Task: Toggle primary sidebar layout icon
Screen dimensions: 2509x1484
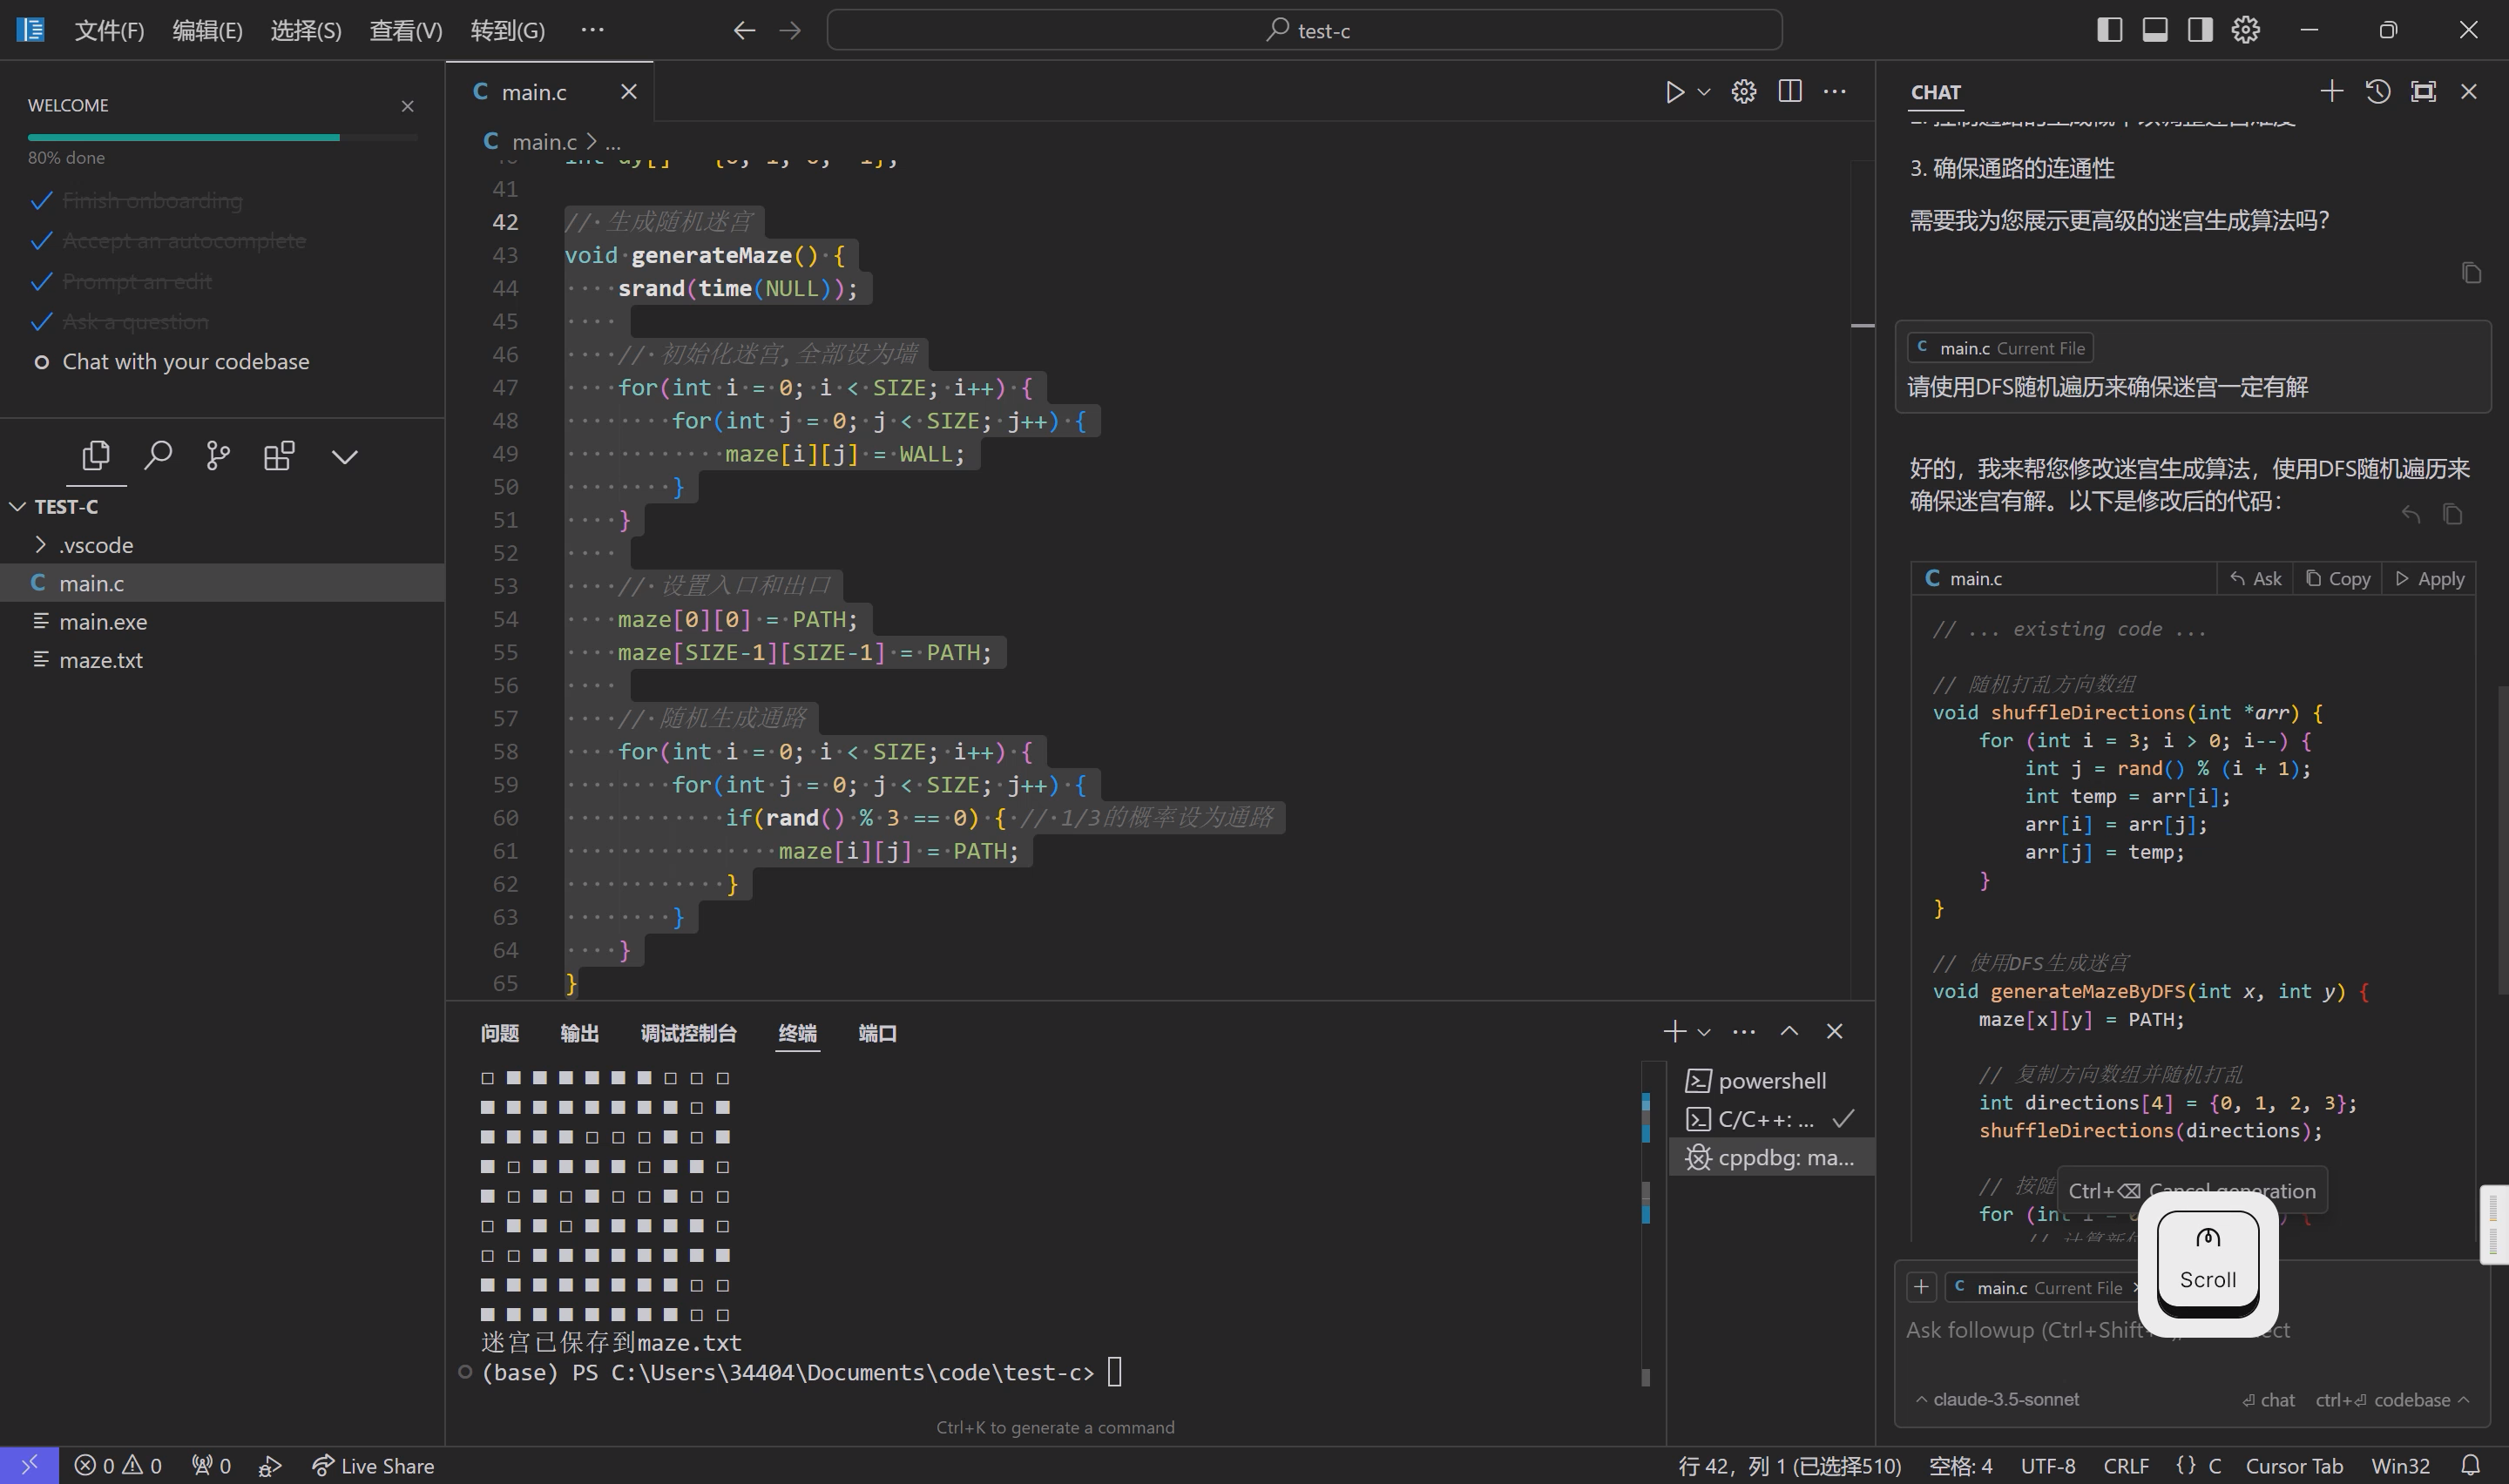Action: point(2109,30)
